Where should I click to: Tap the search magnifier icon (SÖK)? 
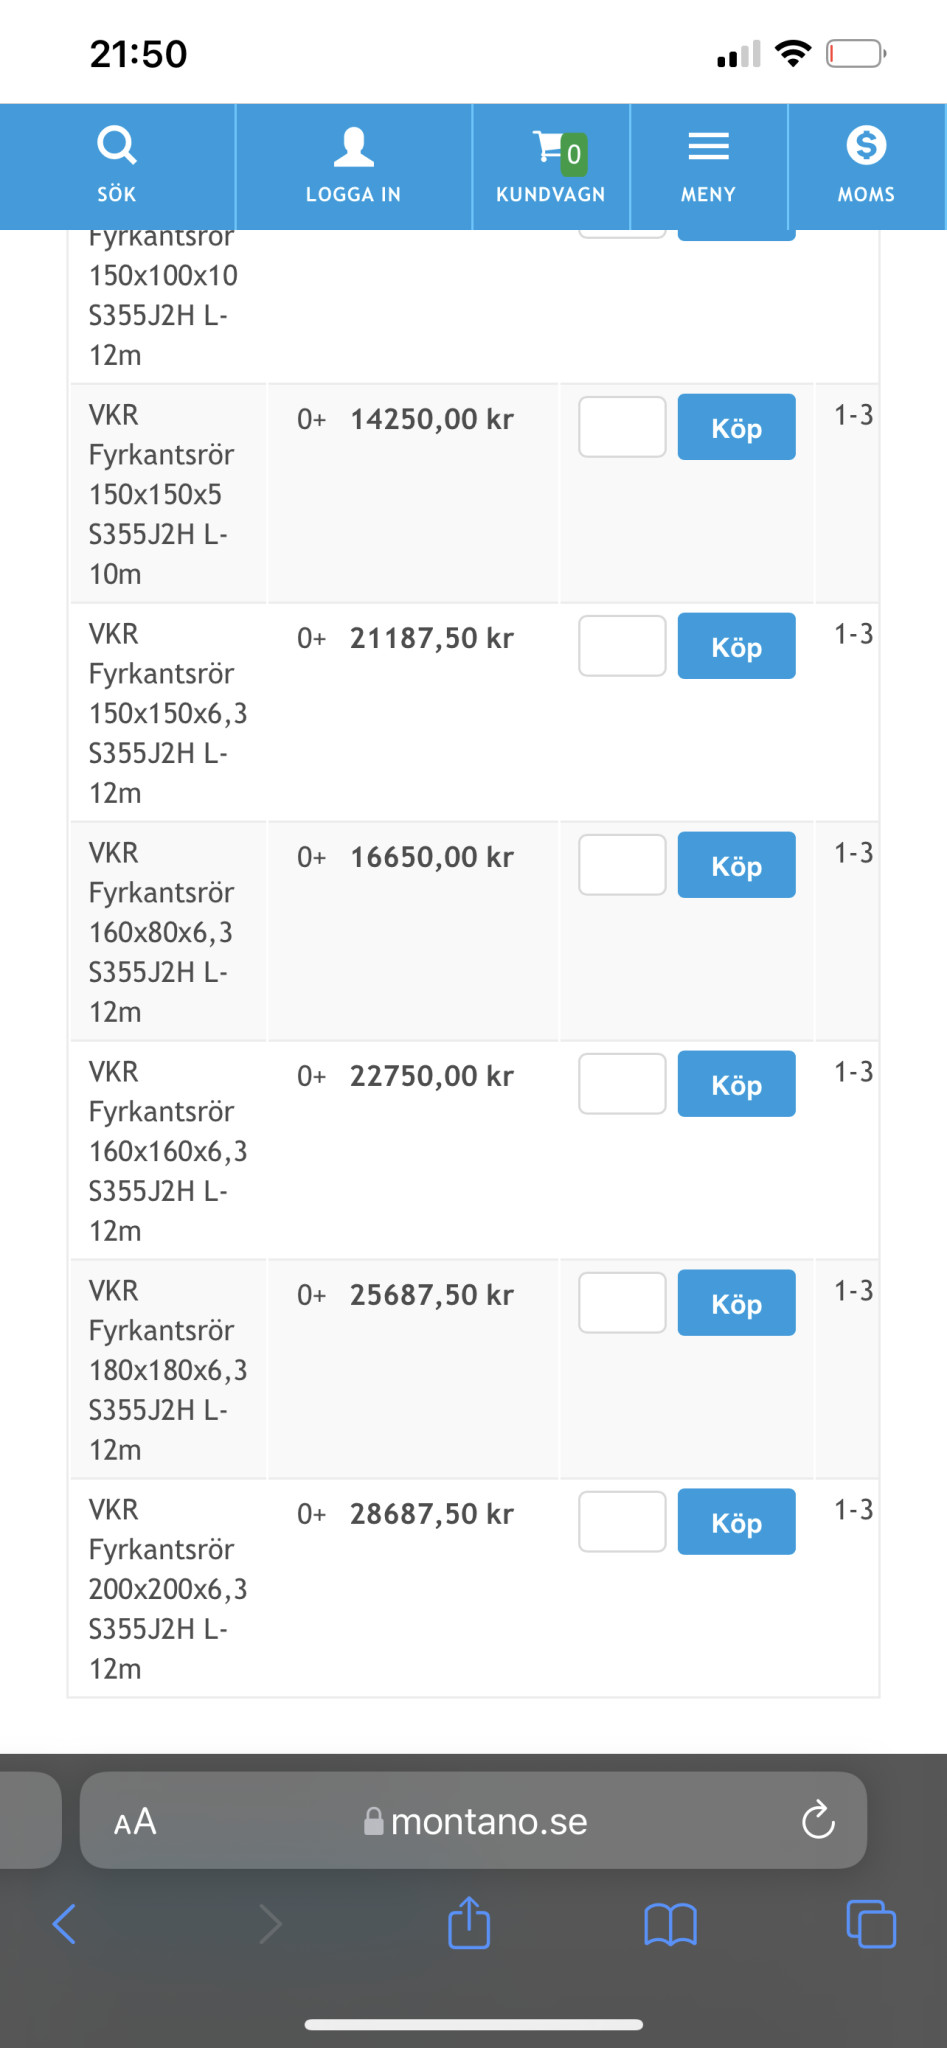[x=116, y=146]
